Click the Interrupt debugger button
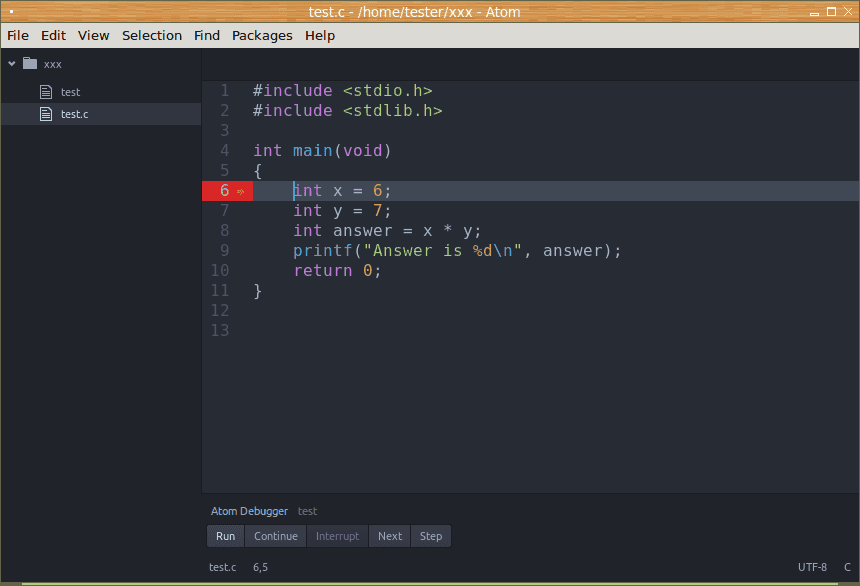The height and width of the screenshot is (586, 860). point(337,536)
